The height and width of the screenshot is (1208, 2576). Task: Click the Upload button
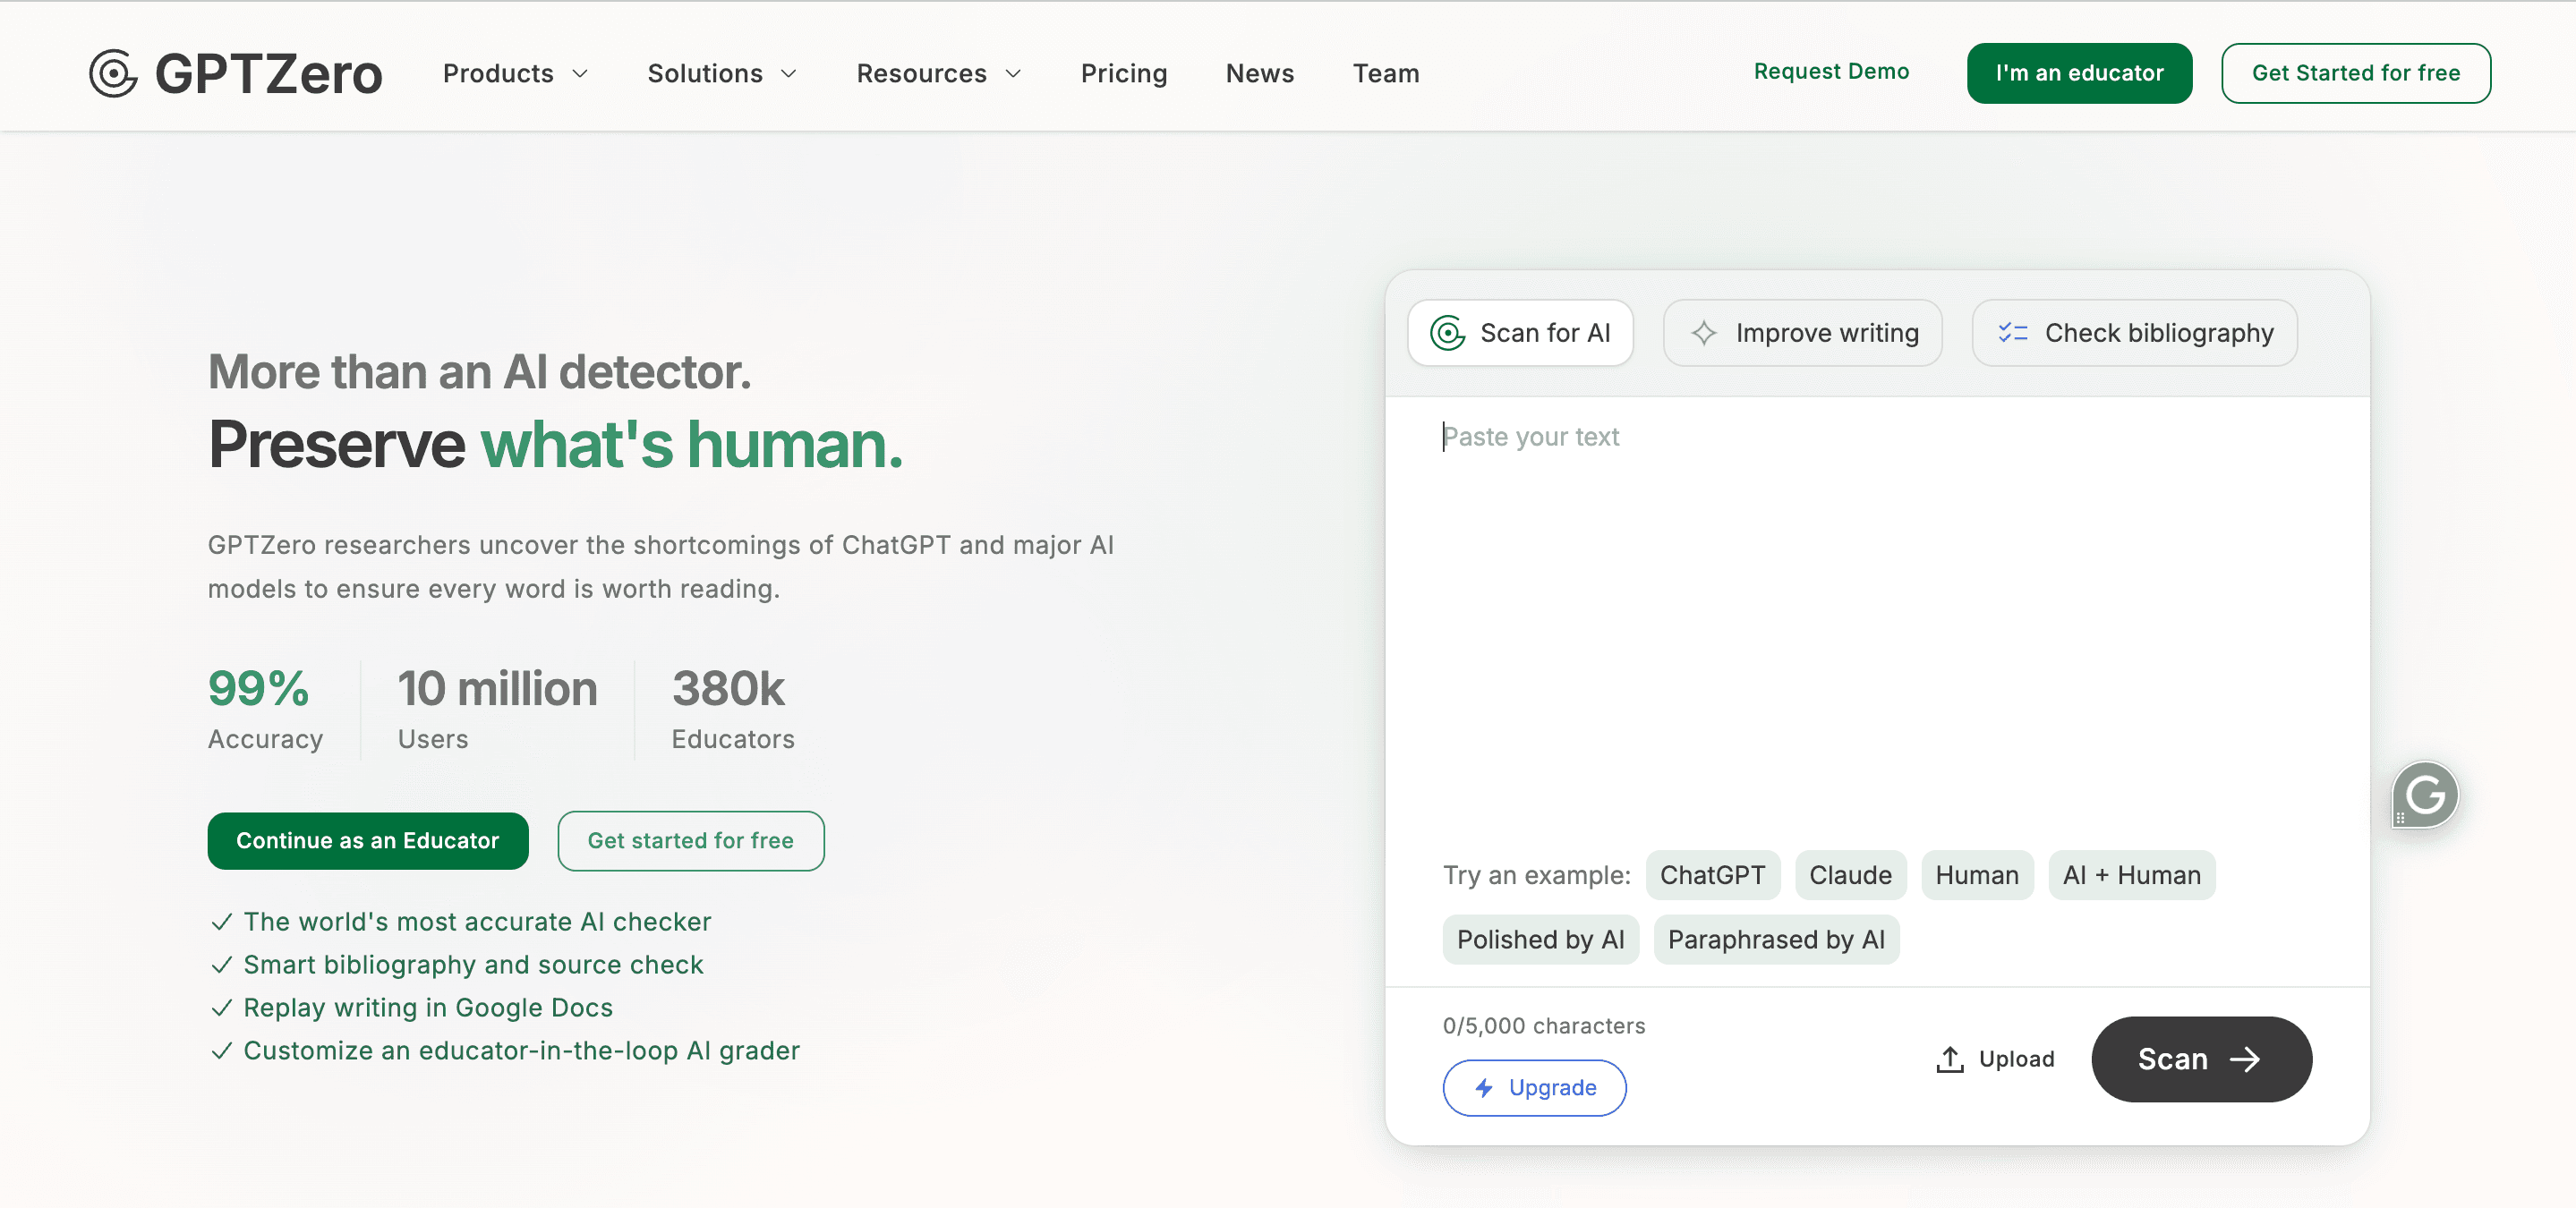click(1995, 1059)
